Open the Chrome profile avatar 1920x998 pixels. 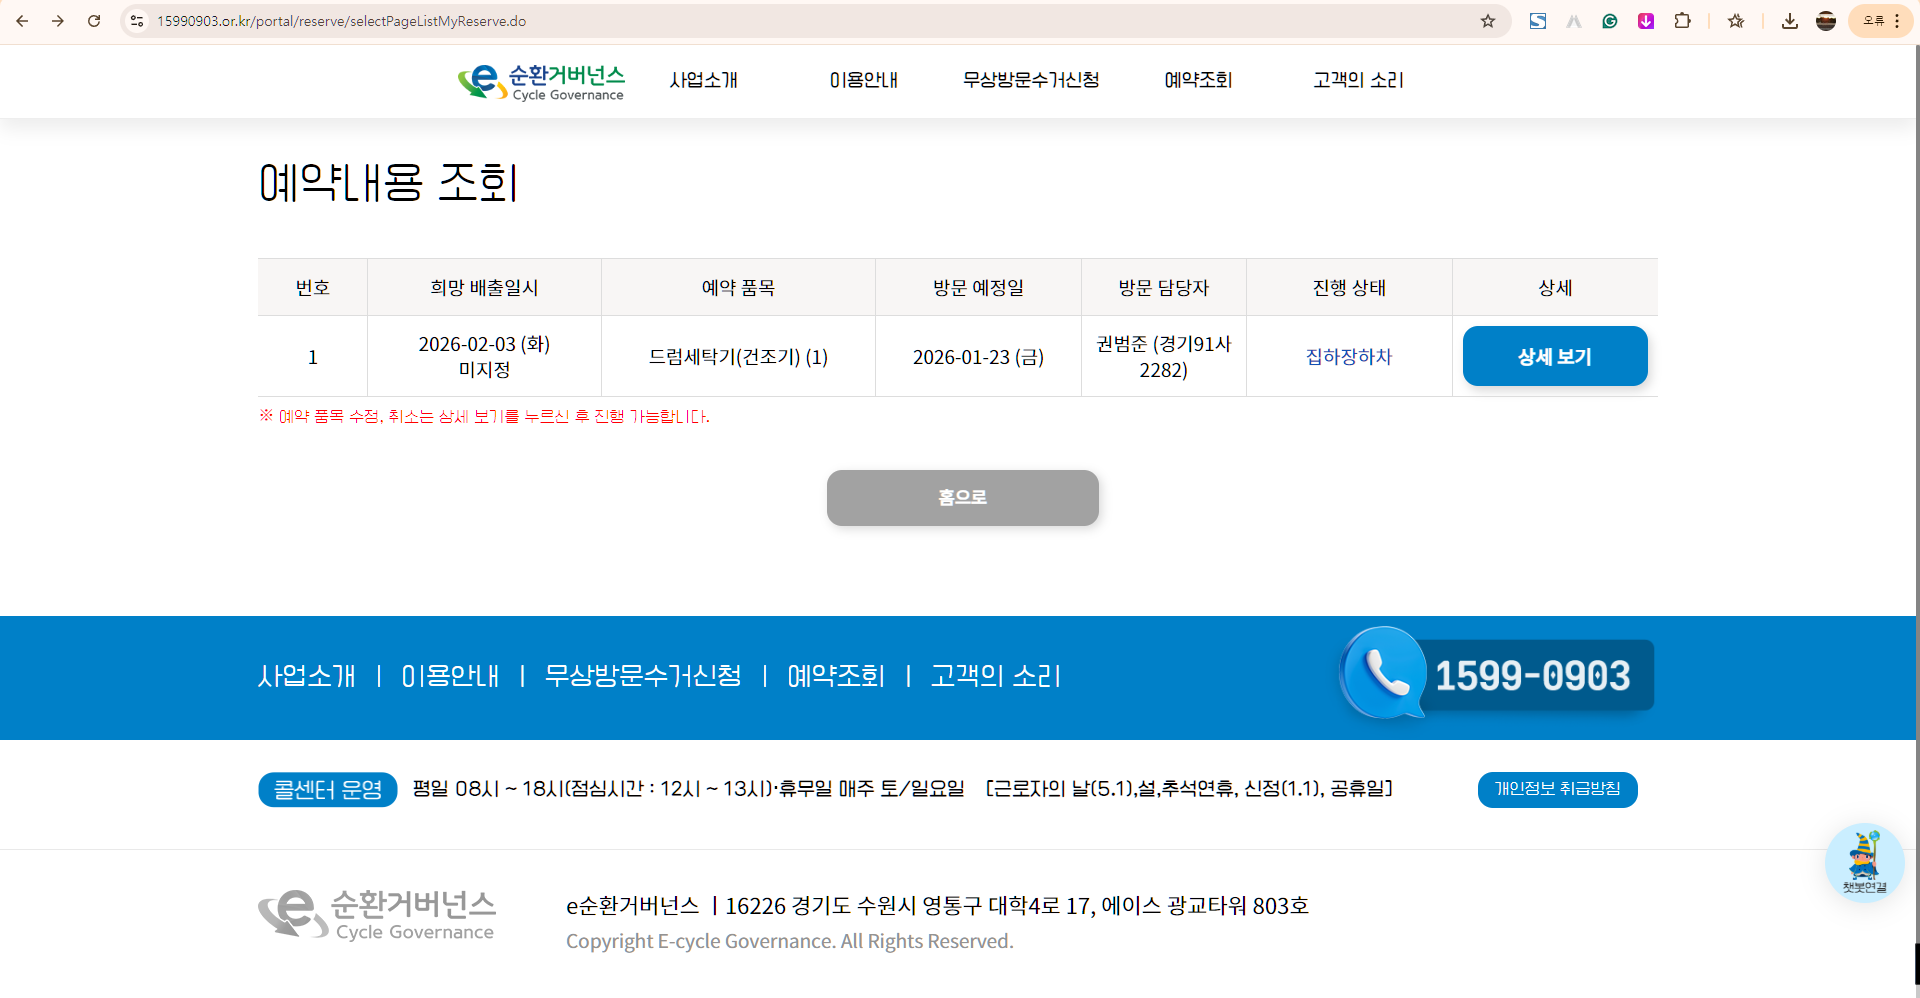[x=1826, y=21]
